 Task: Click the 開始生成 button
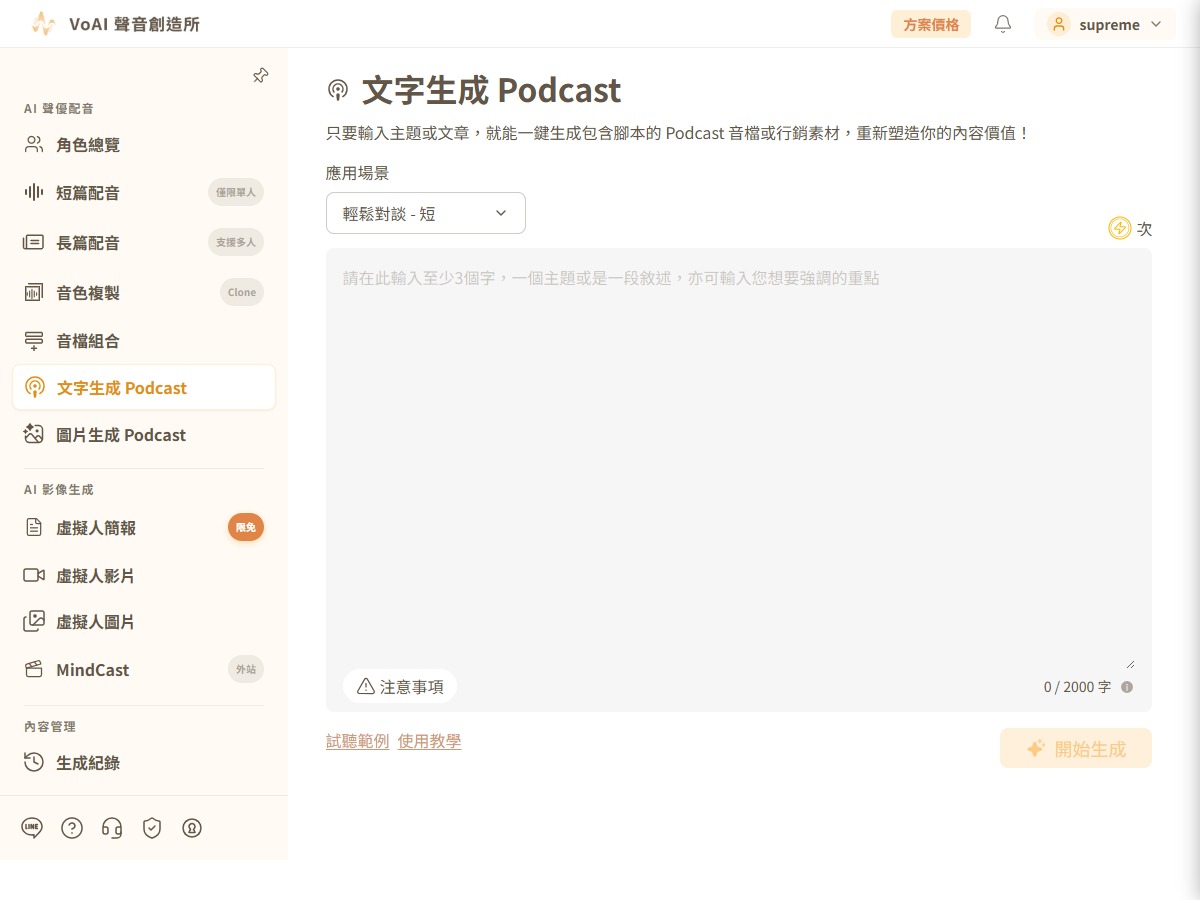1076,748
